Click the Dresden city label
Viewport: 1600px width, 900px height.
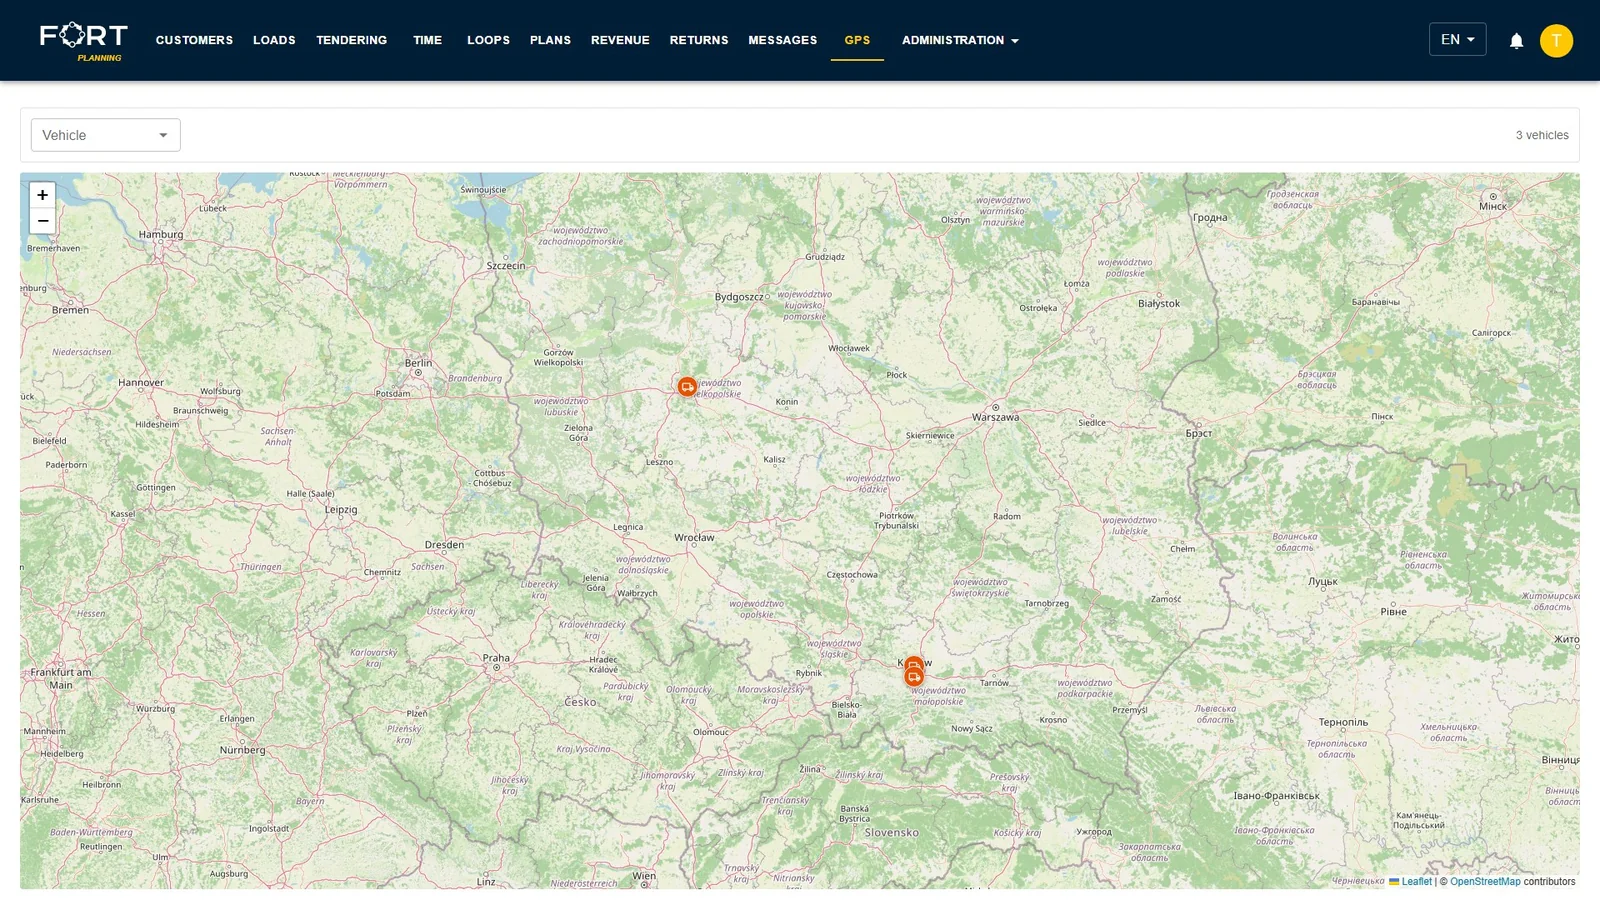point(444,545)
